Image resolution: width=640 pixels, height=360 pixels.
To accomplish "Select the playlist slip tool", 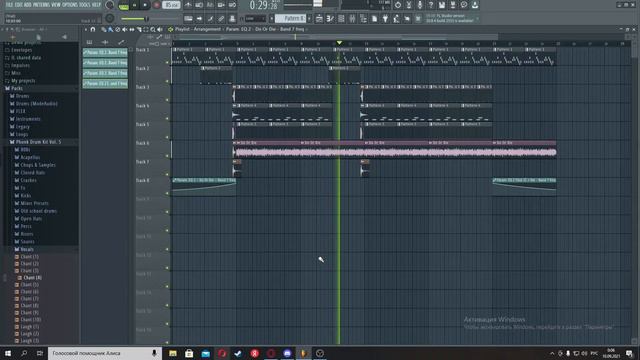I will [x=132, y=29].
